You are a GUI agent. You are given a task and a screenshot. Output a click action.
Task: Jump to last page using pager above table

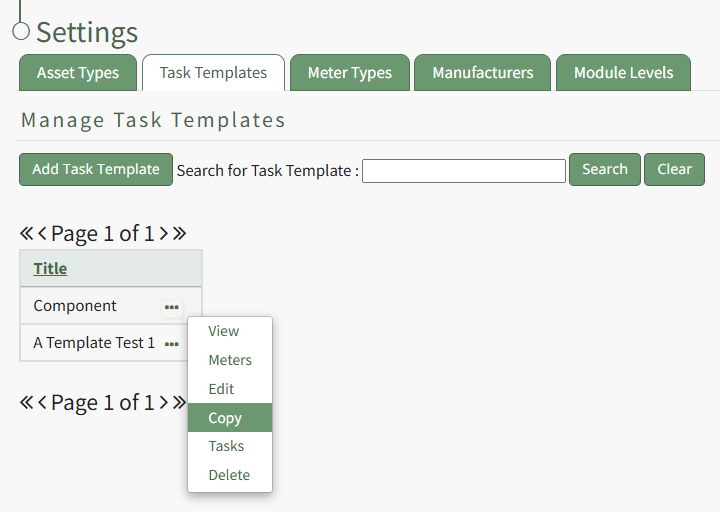179,234
